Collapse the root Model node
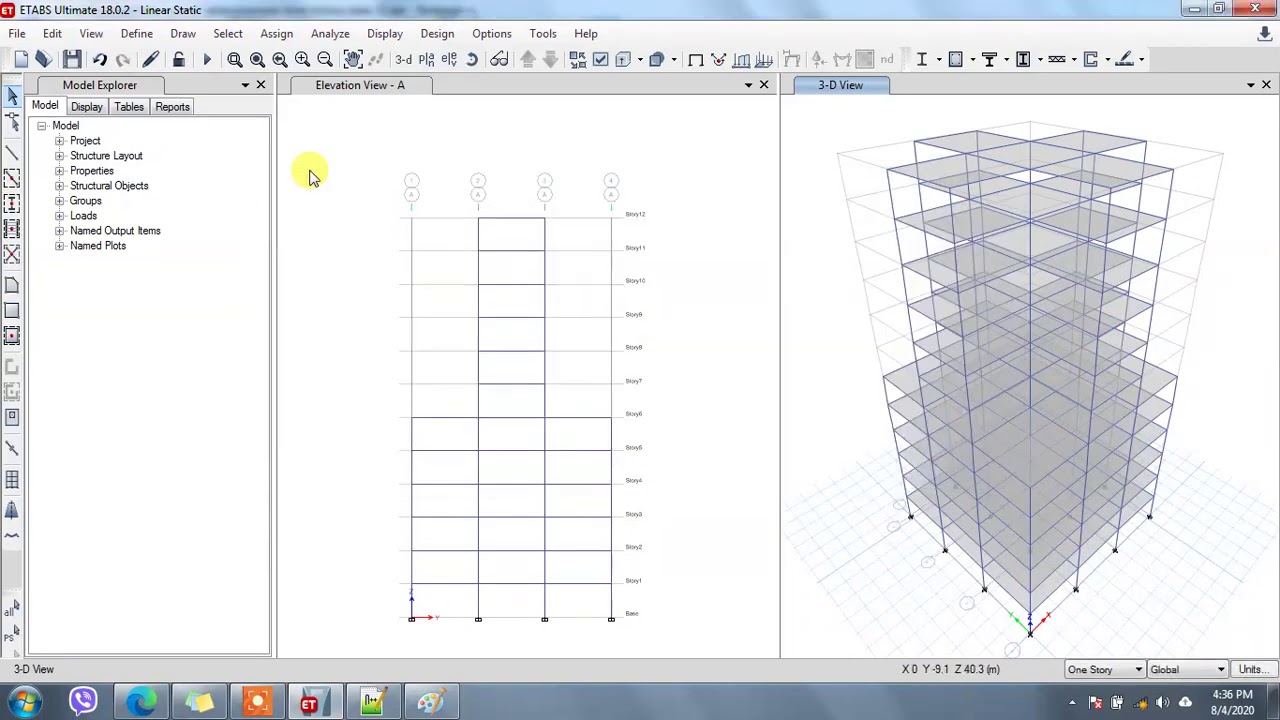Screen dimensions: 1280x720 pyautogui.click(x=42, y=126)
